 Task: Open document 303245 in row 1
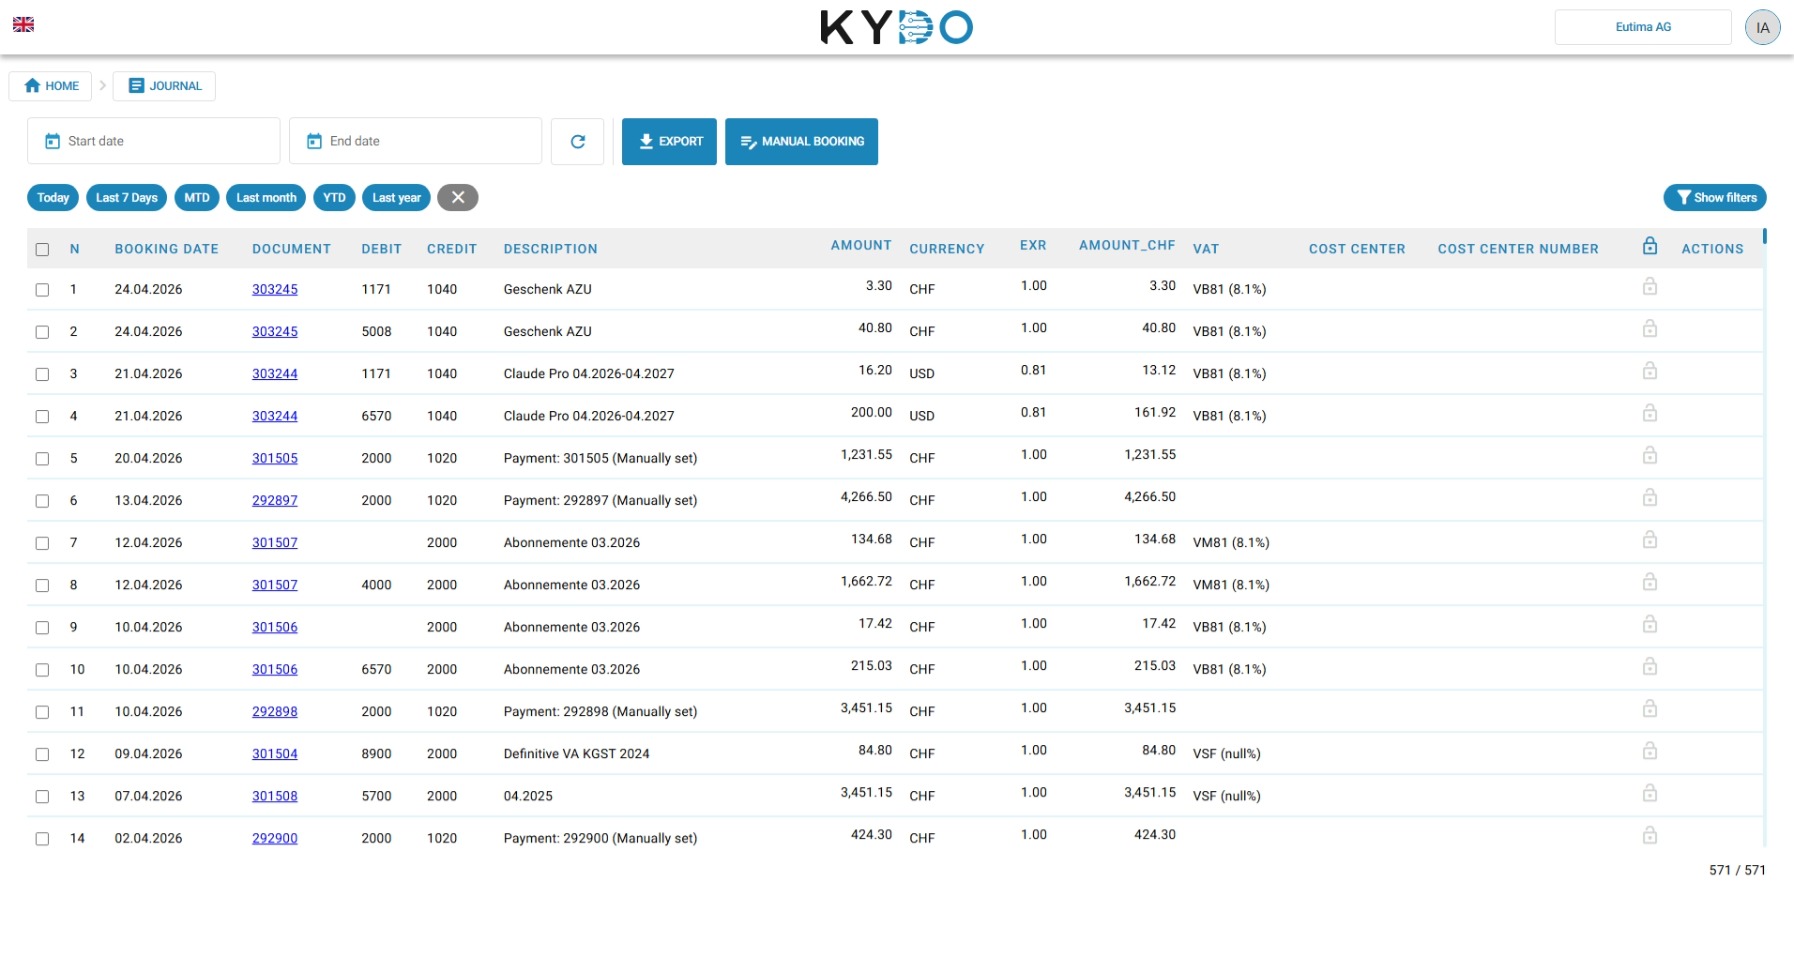click(x=275, y=289)
